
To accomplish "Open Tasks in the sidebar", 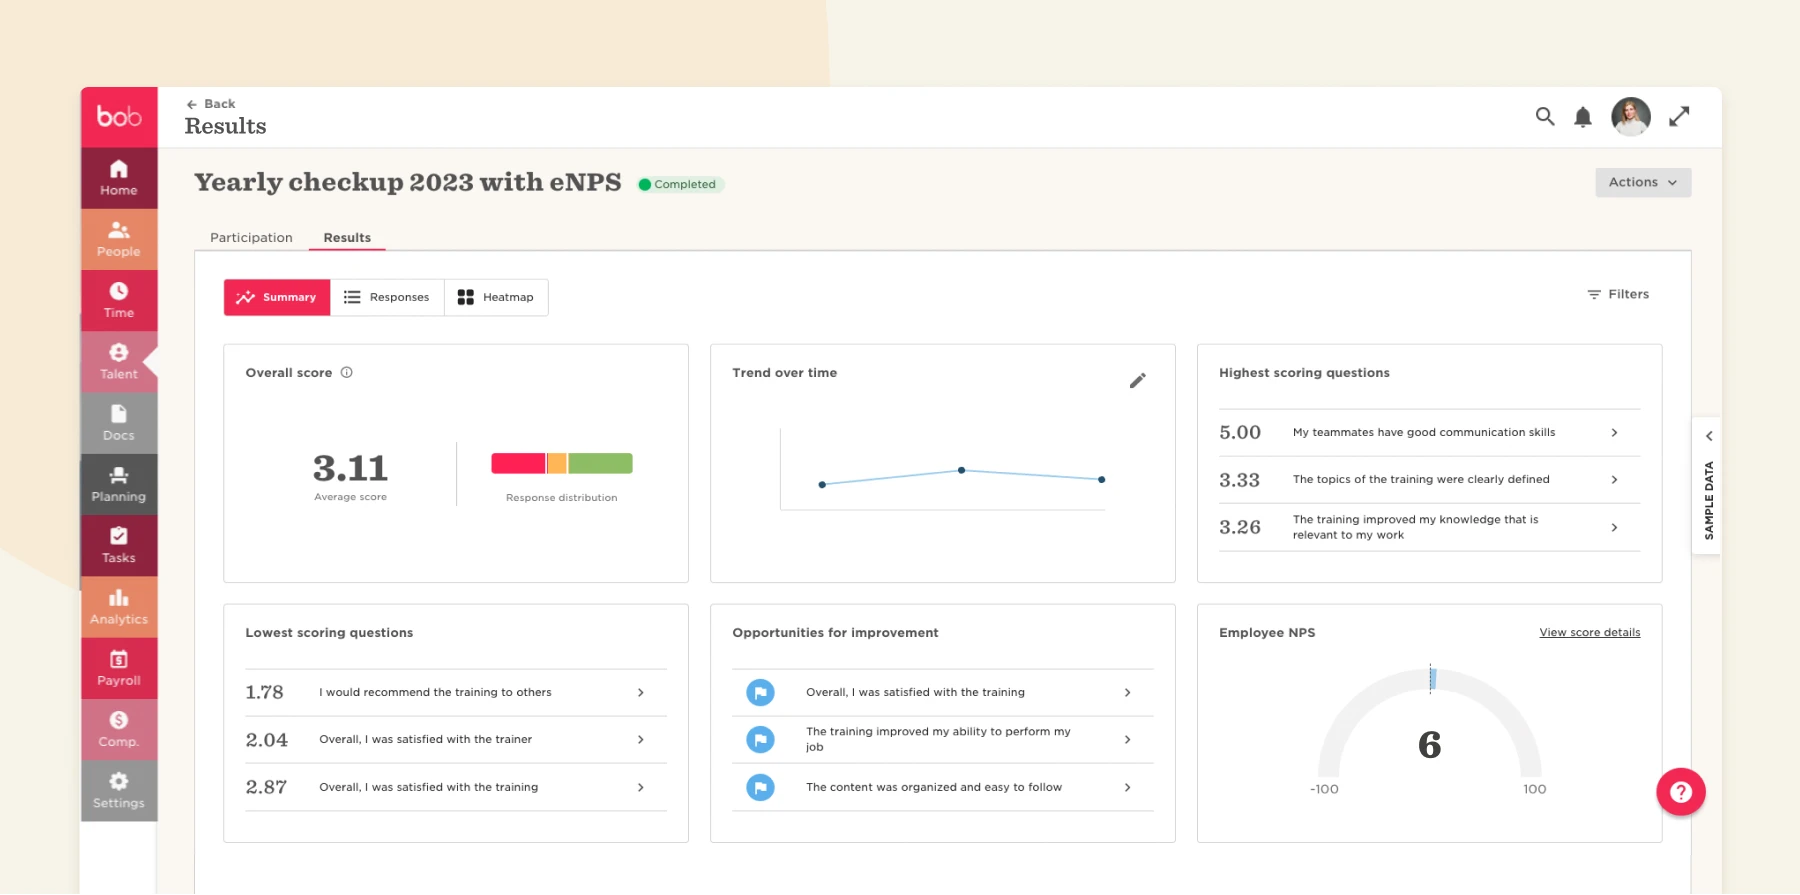I will [119, 546].
